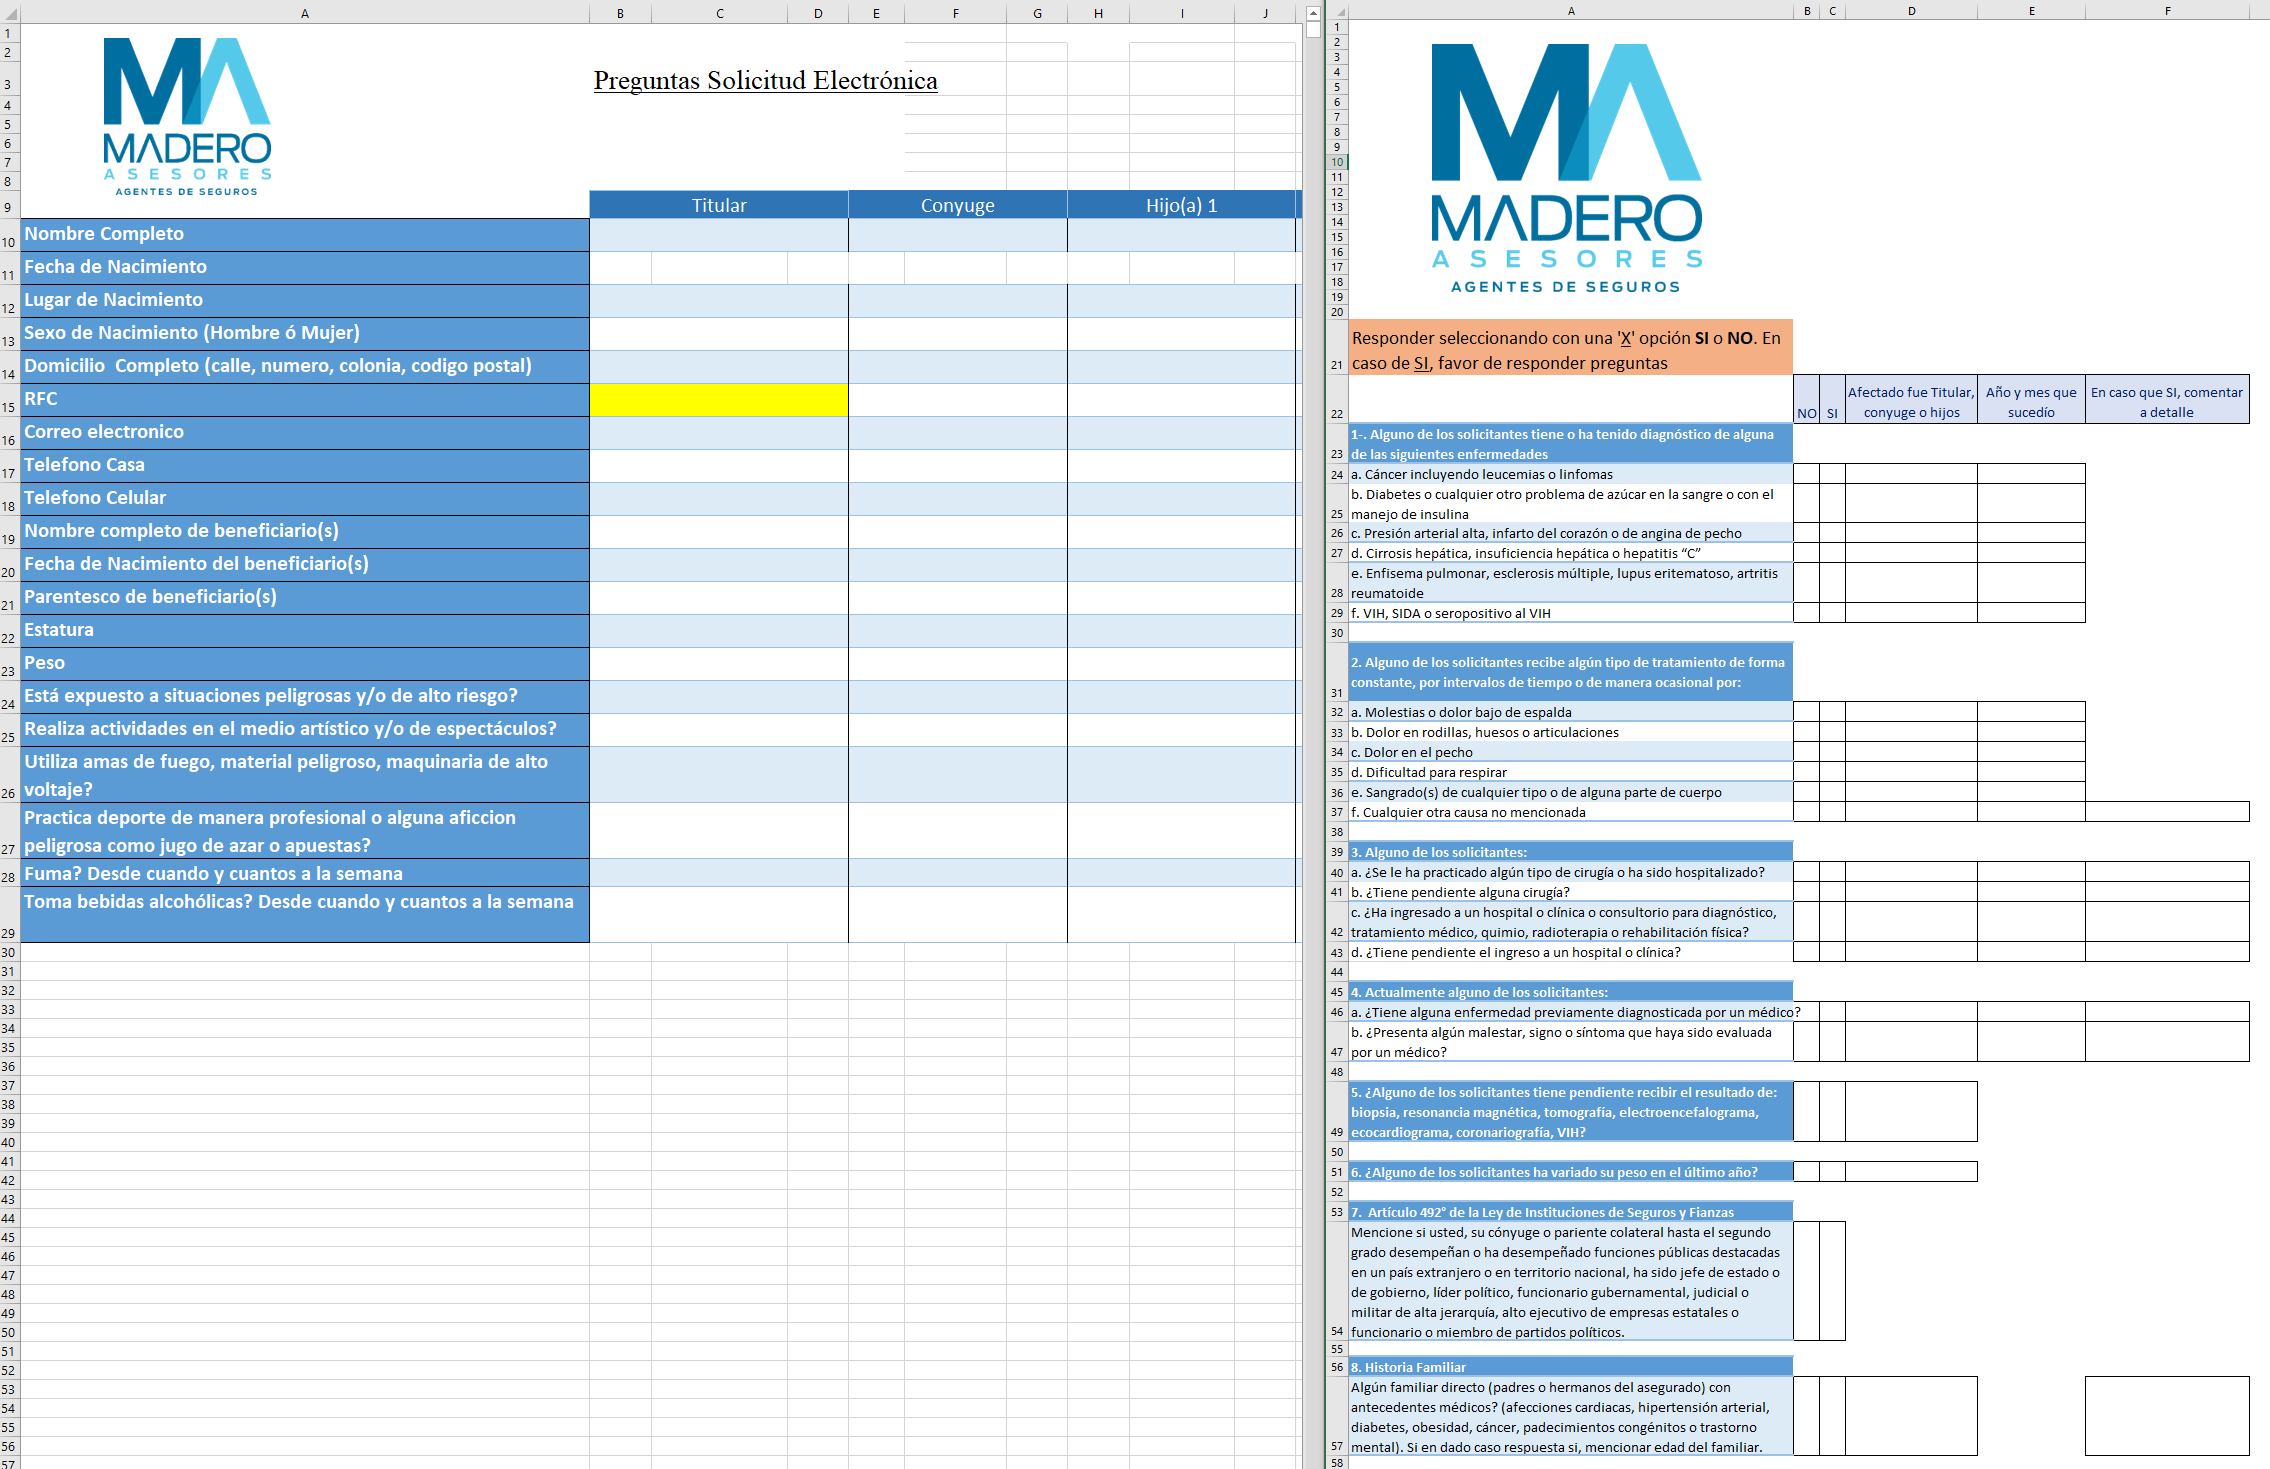Viewport: 2270px width, 1469px height.
Task: Select column D header in right sheet
Action: coord(1911,12)
